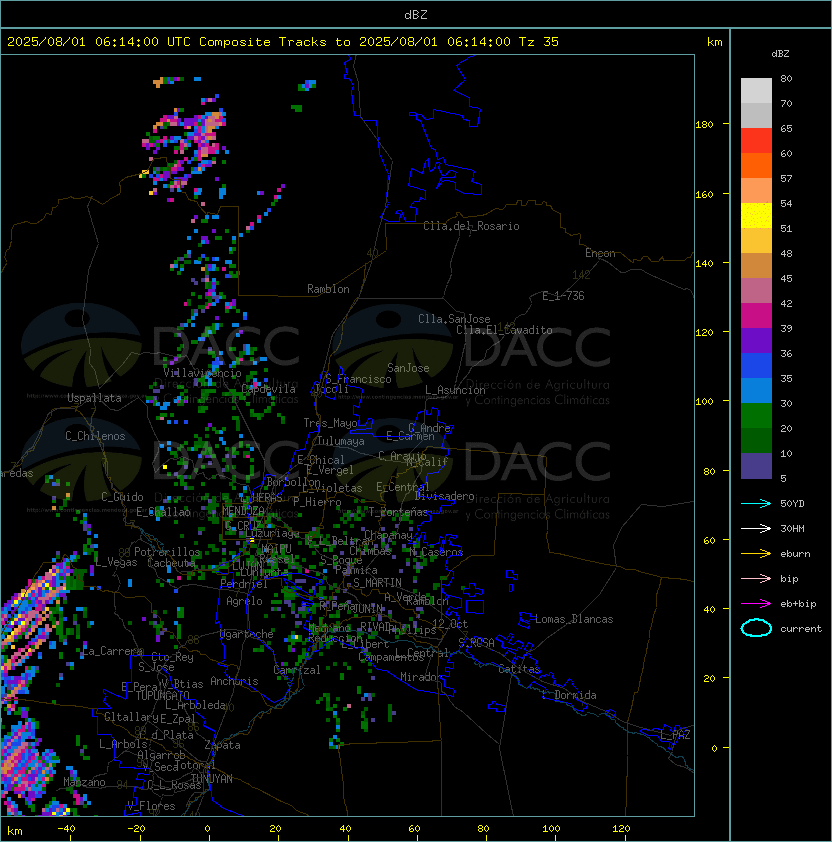Click the 'Zapata' label on map
The width and height of the screenshot is (832, 842).
pyautogui.click(x=222, y=745)
